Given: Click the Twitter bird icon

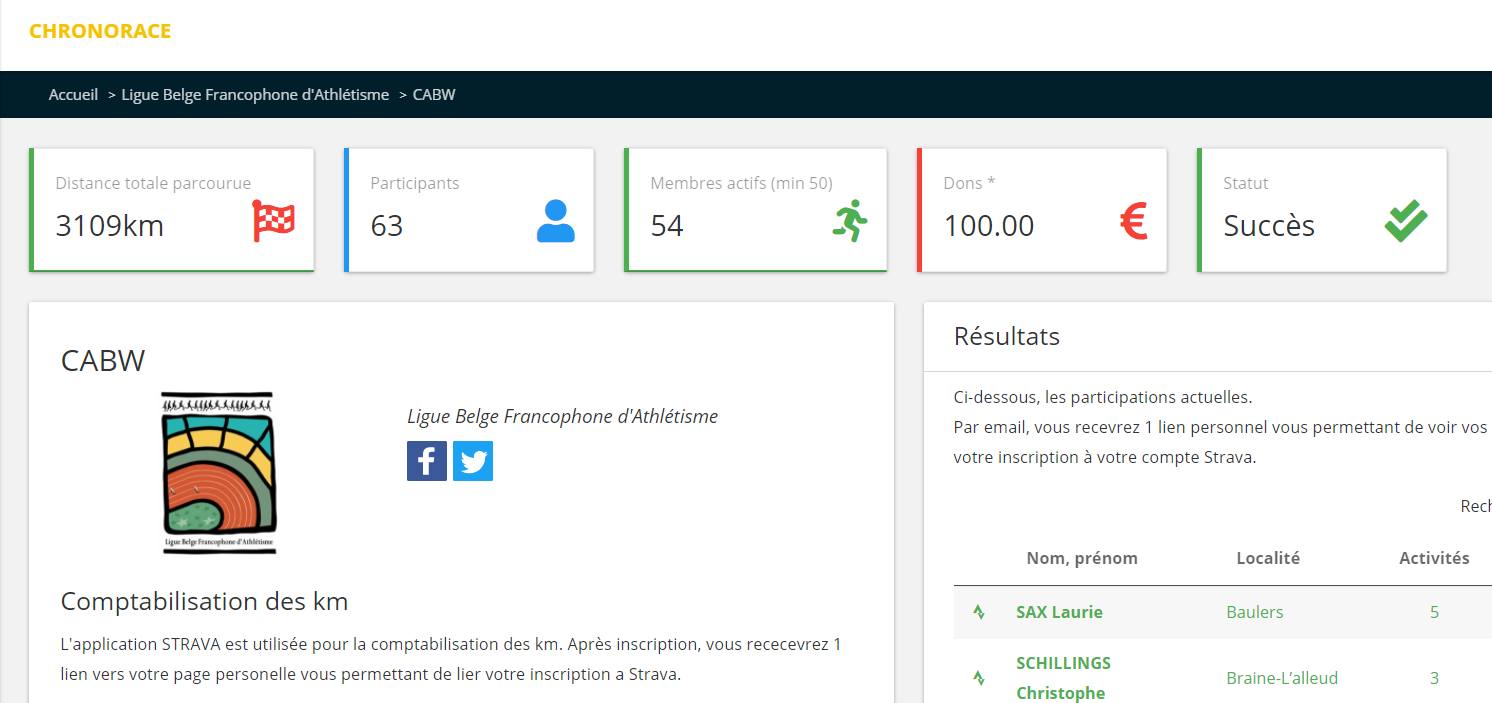Looking at the screenshot, I should tap(473, 461).
